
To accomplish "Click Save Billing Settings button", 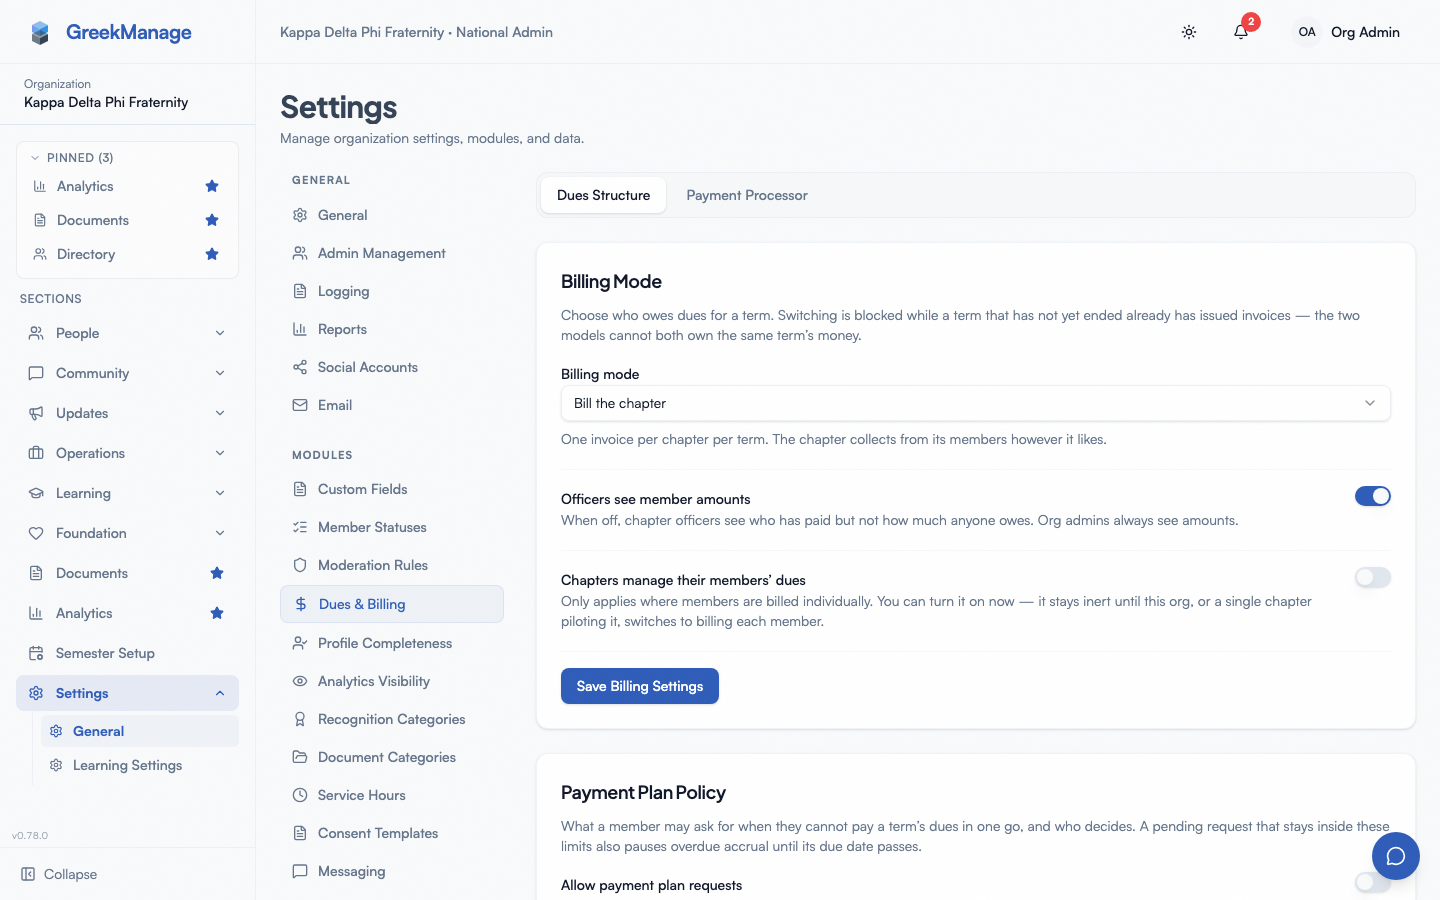I will point(640,686).
